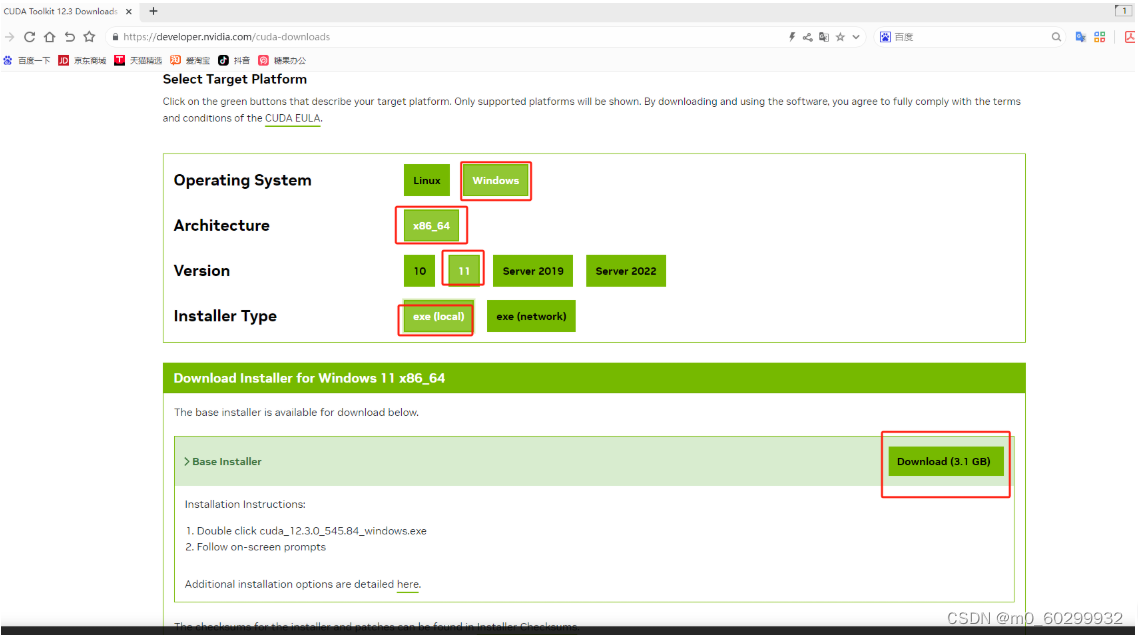This screenshot has width=1138, height=636.
Task: Click the share icon in address bar
Action: pyautogui.click(x=808, y=37)
